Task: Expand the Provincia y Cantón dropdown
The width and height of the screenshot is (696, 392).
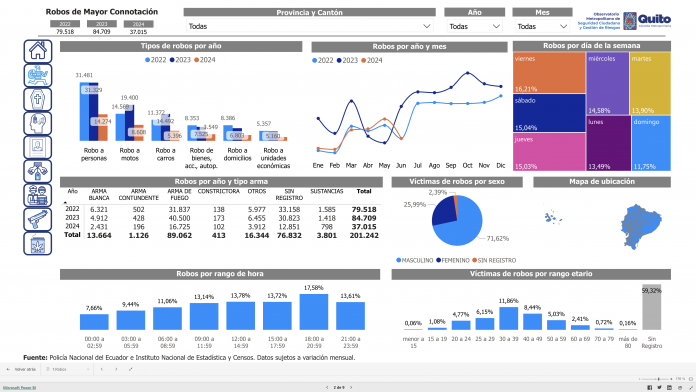Action: 309,26
